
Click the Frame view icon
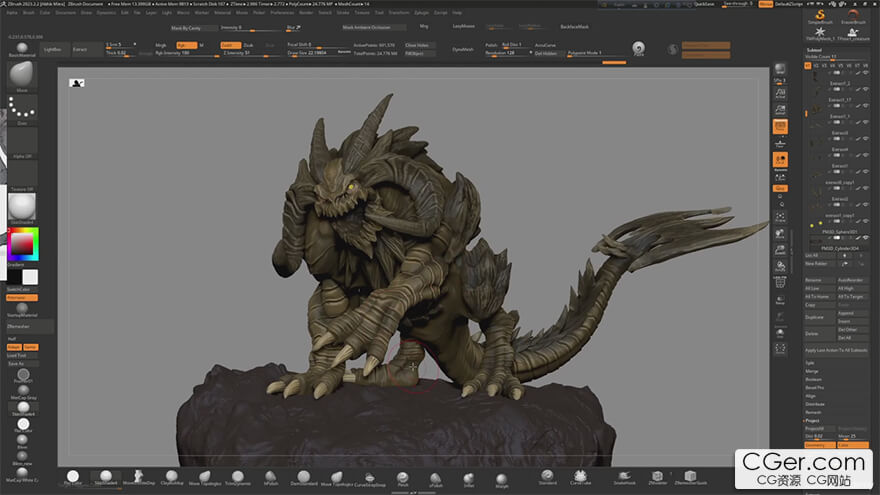pyautogui.click(x=780, y=217)
